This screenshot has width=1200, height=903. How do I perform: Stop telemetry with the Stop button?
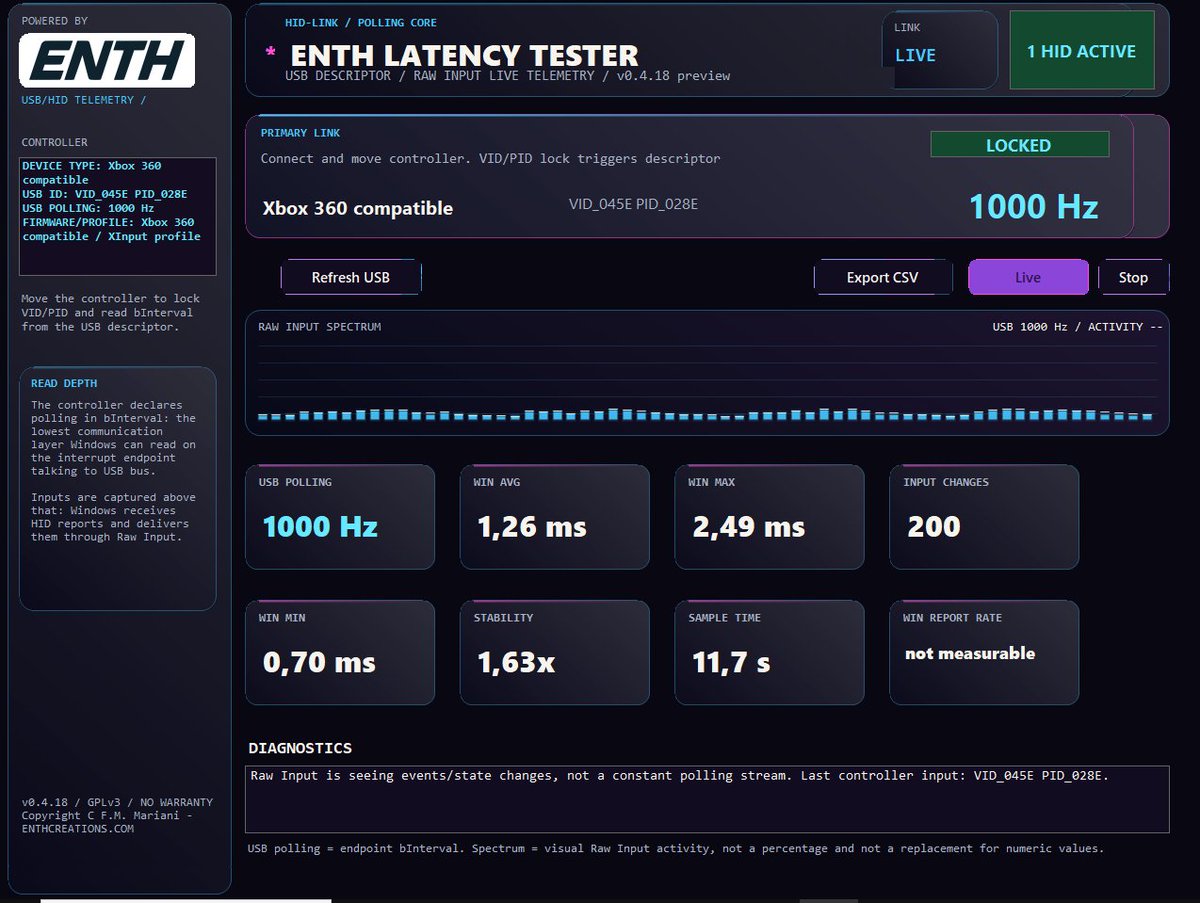[1133, 277]
